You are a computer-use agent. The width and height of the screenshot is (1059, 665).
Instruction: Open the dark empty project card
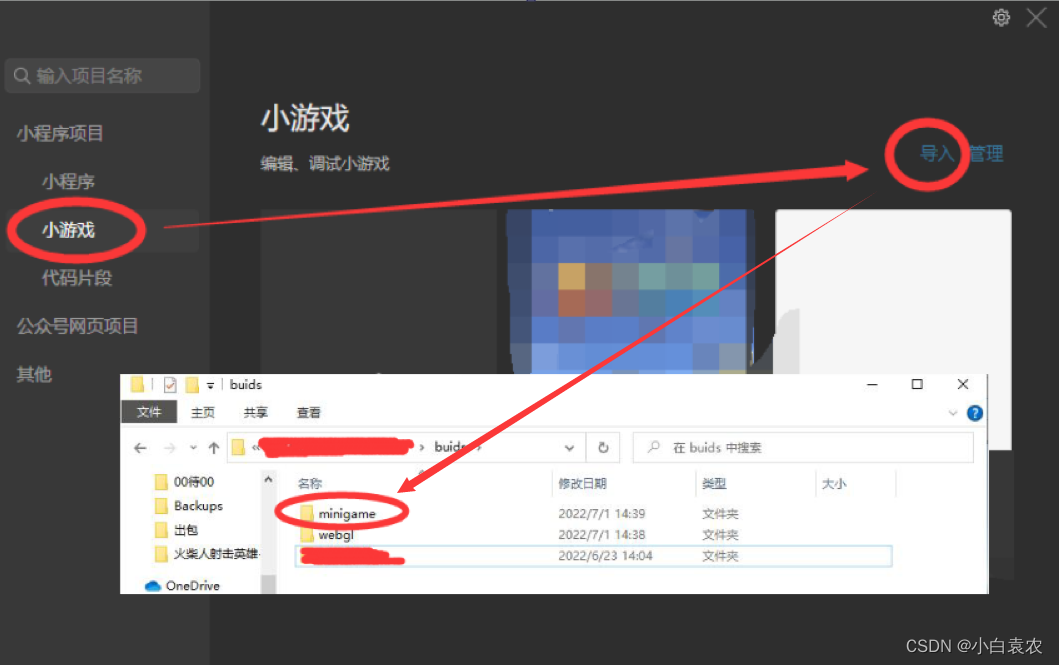[x=379, y=292]
